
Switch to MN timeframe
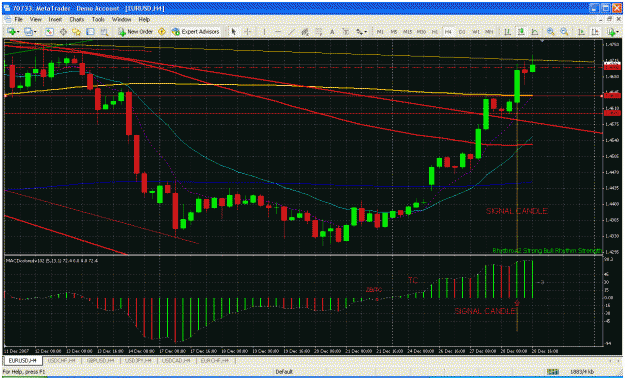[x=489, y=32]
